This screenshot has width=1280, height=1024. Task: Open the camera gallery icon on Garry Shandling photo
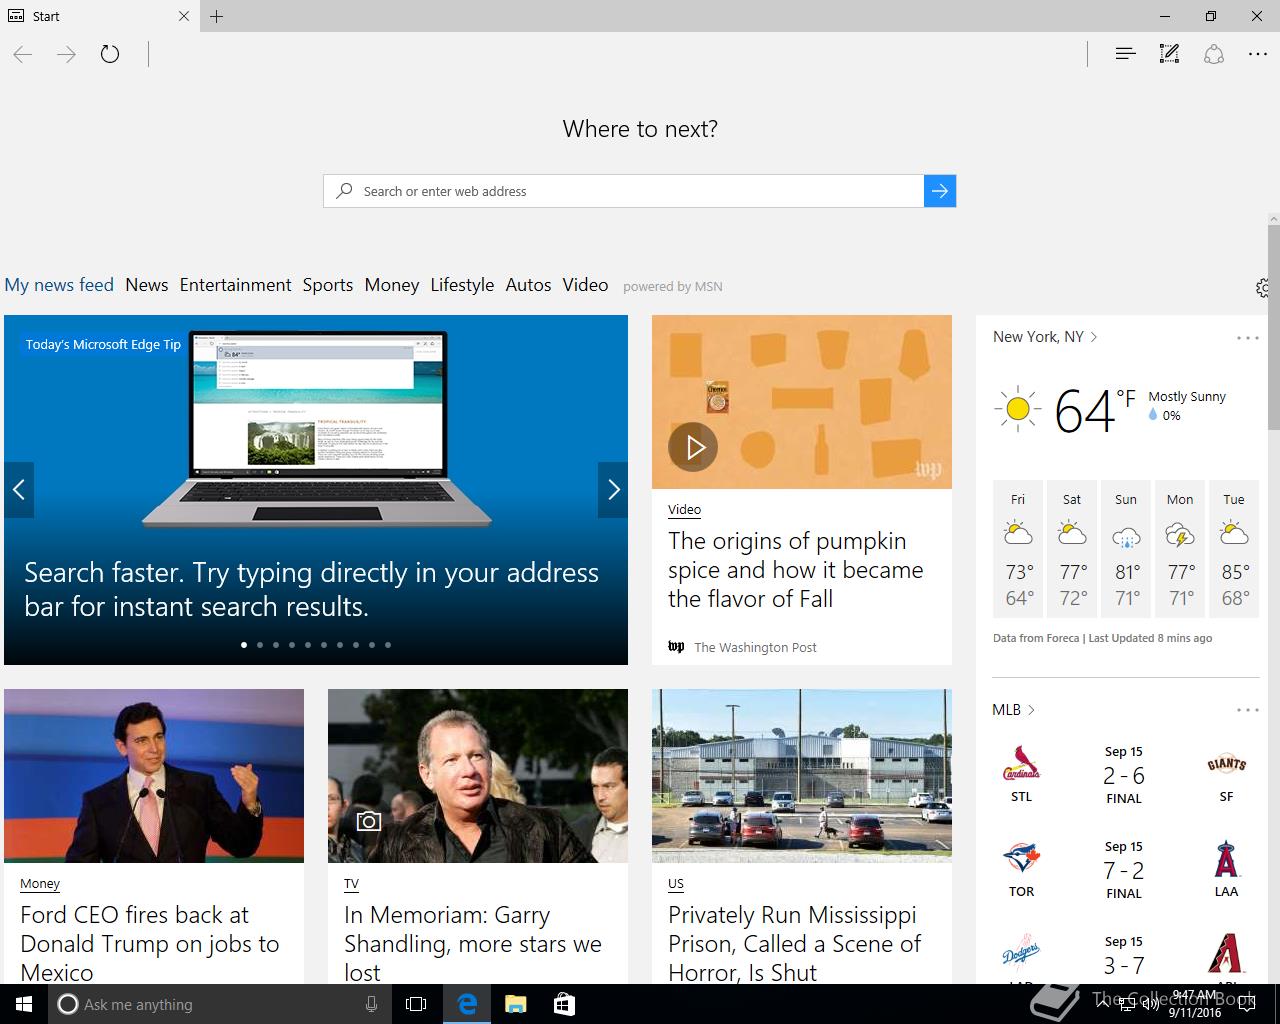[x=369, y=821]
